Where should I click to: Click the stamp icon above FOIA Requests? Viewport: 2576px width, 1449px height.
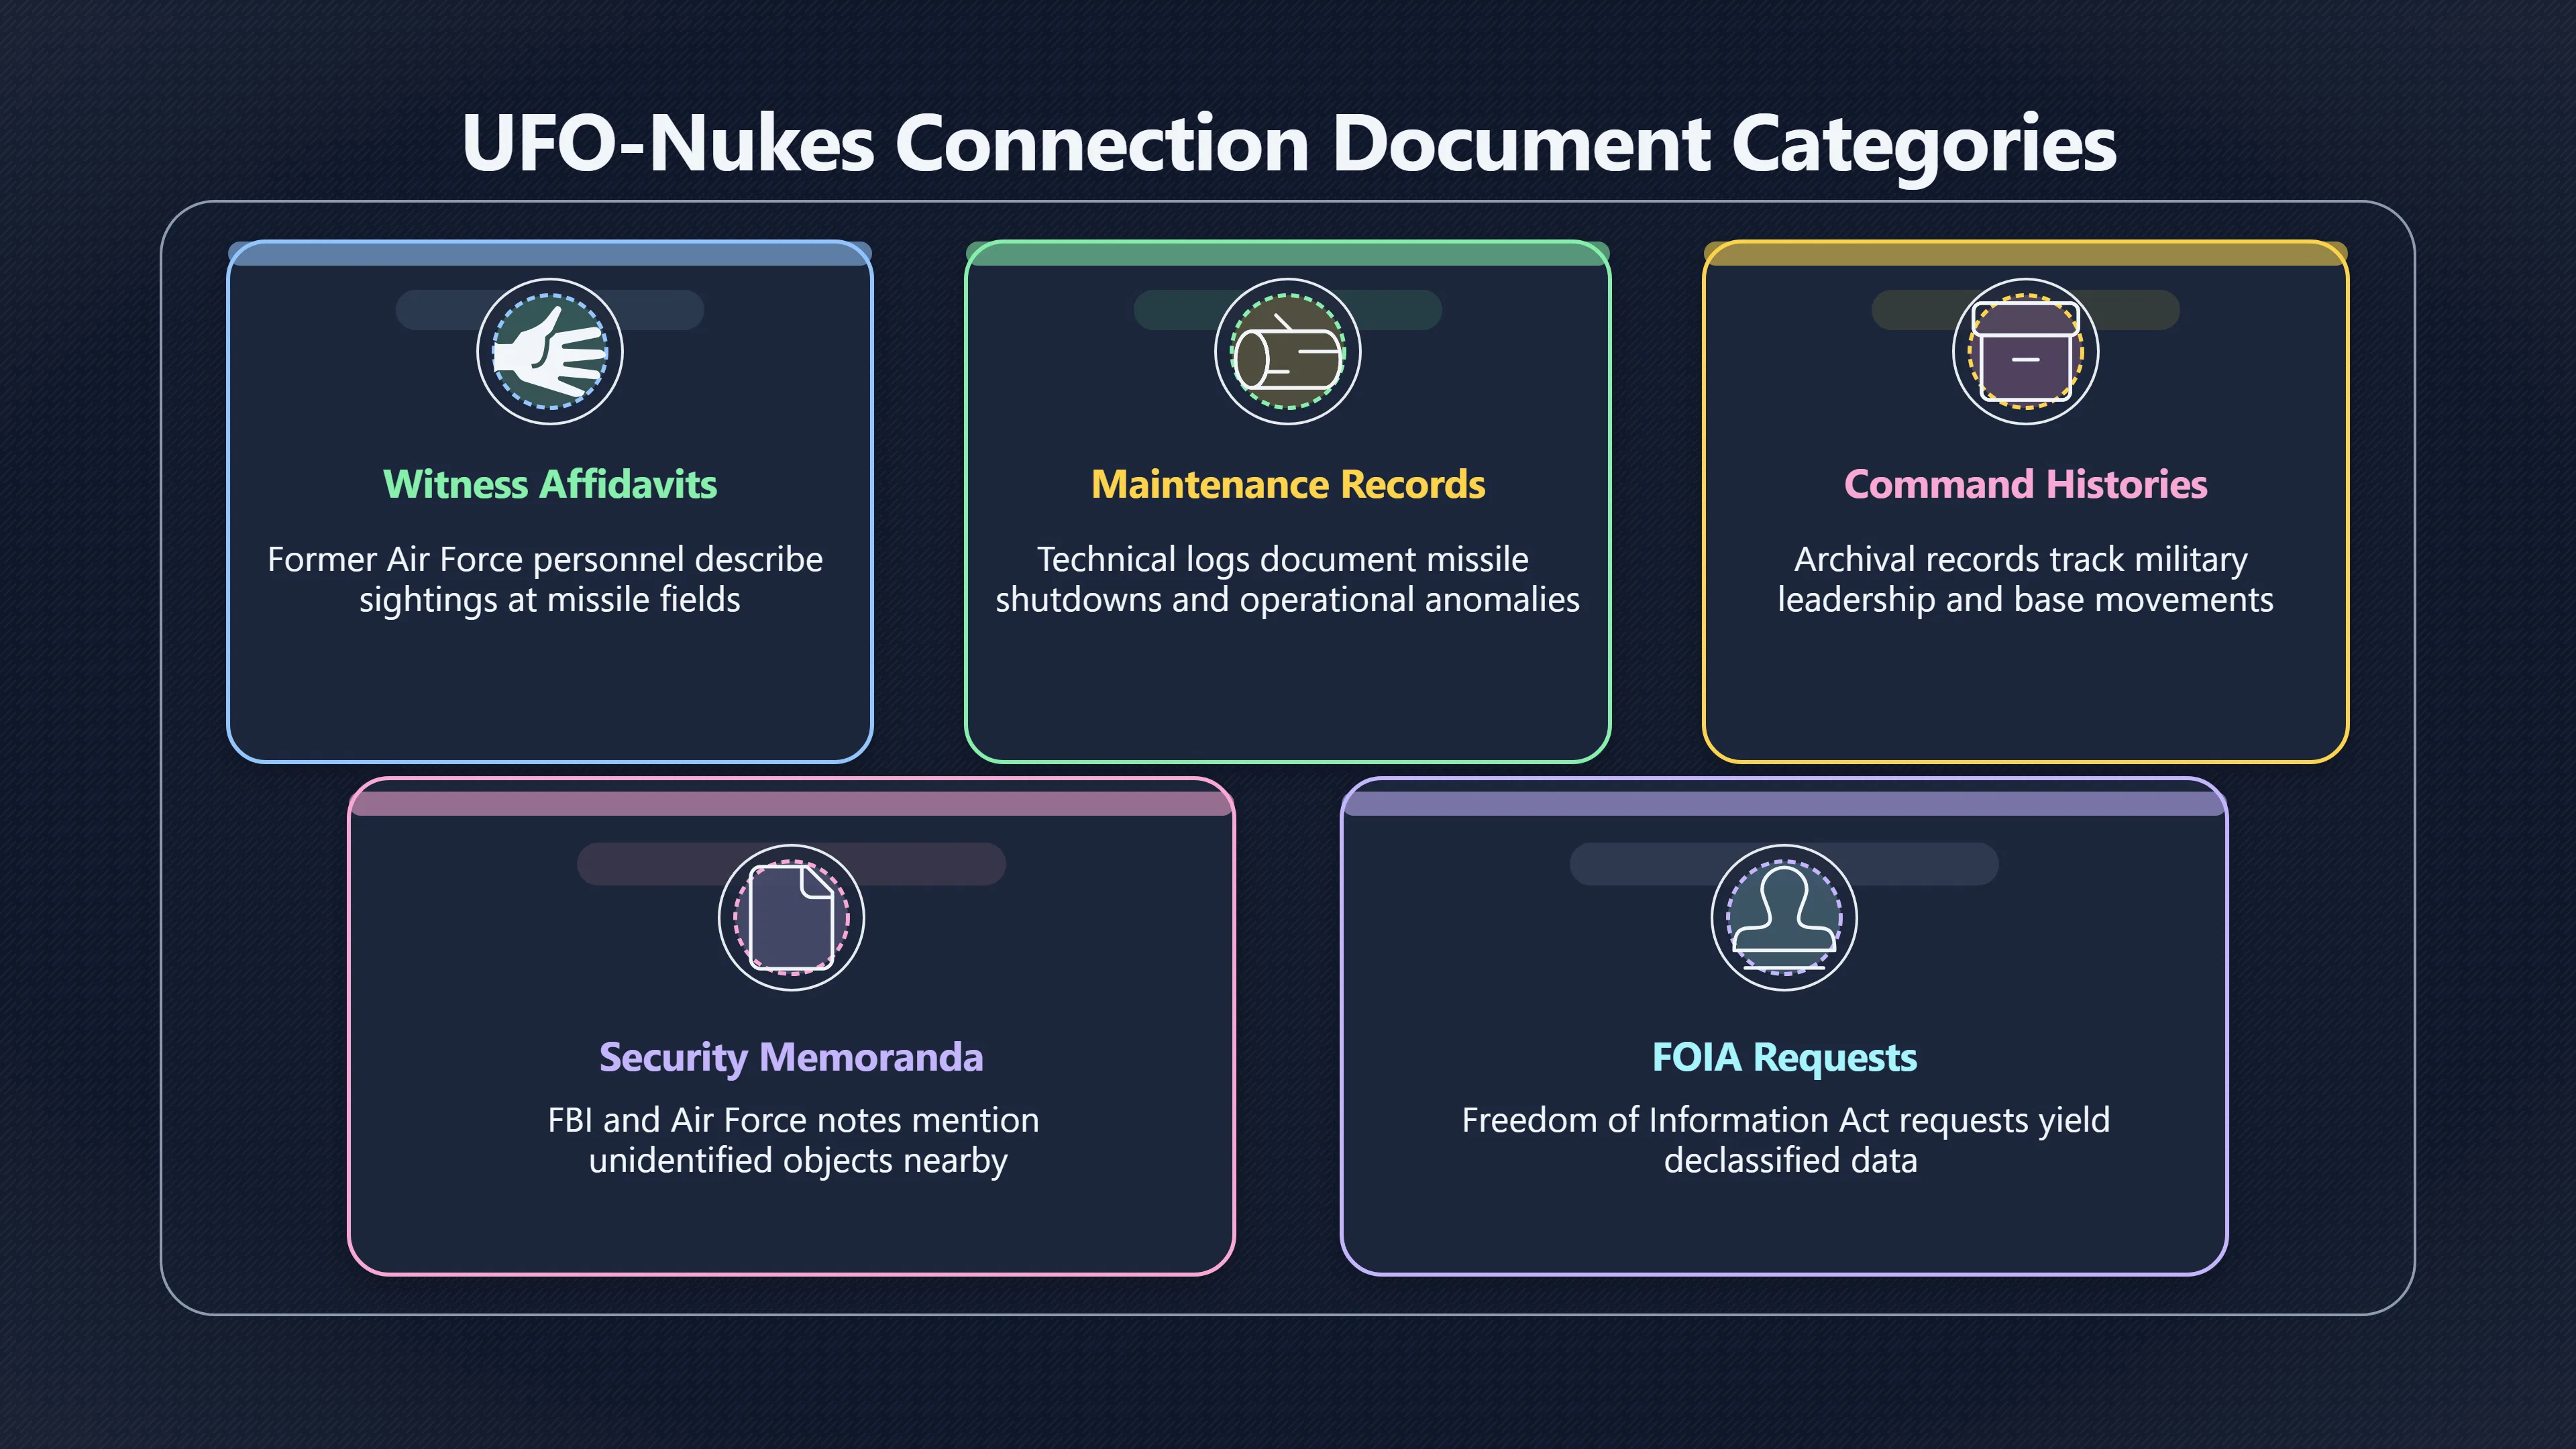pyautogui.click(x=1784, y=917)
